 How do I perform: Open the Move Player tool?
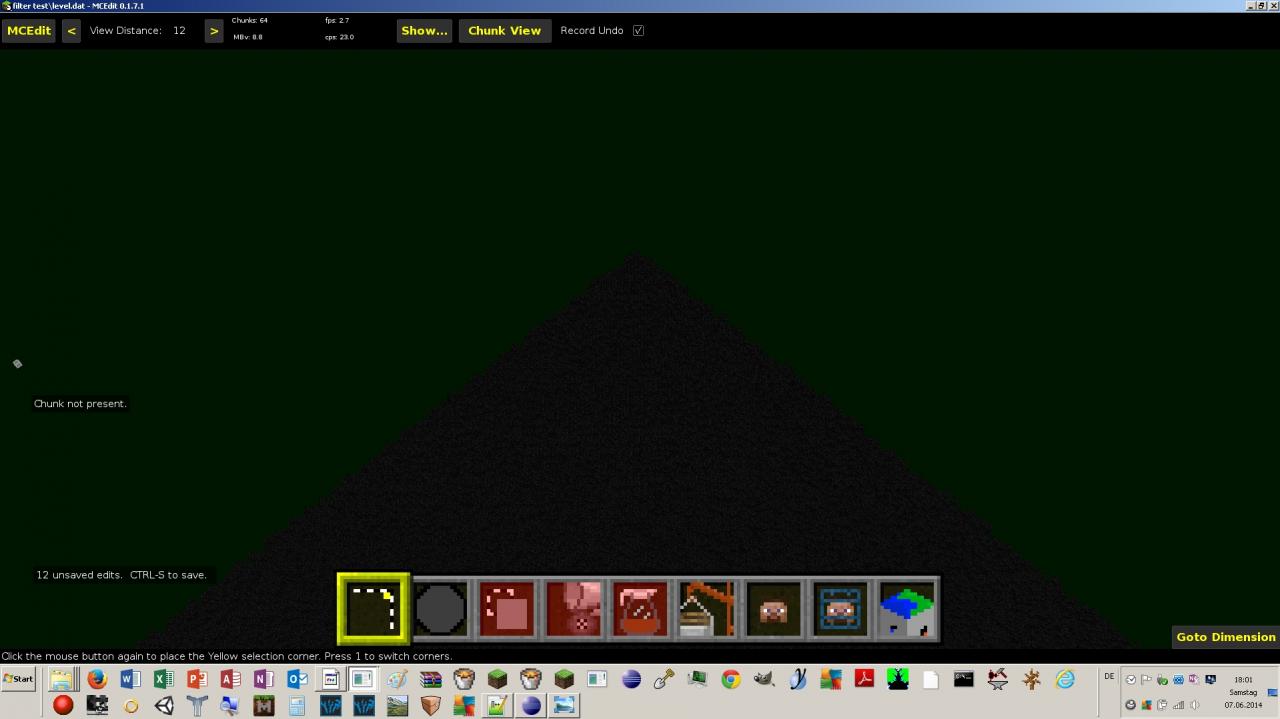click(x=773, y=607)
